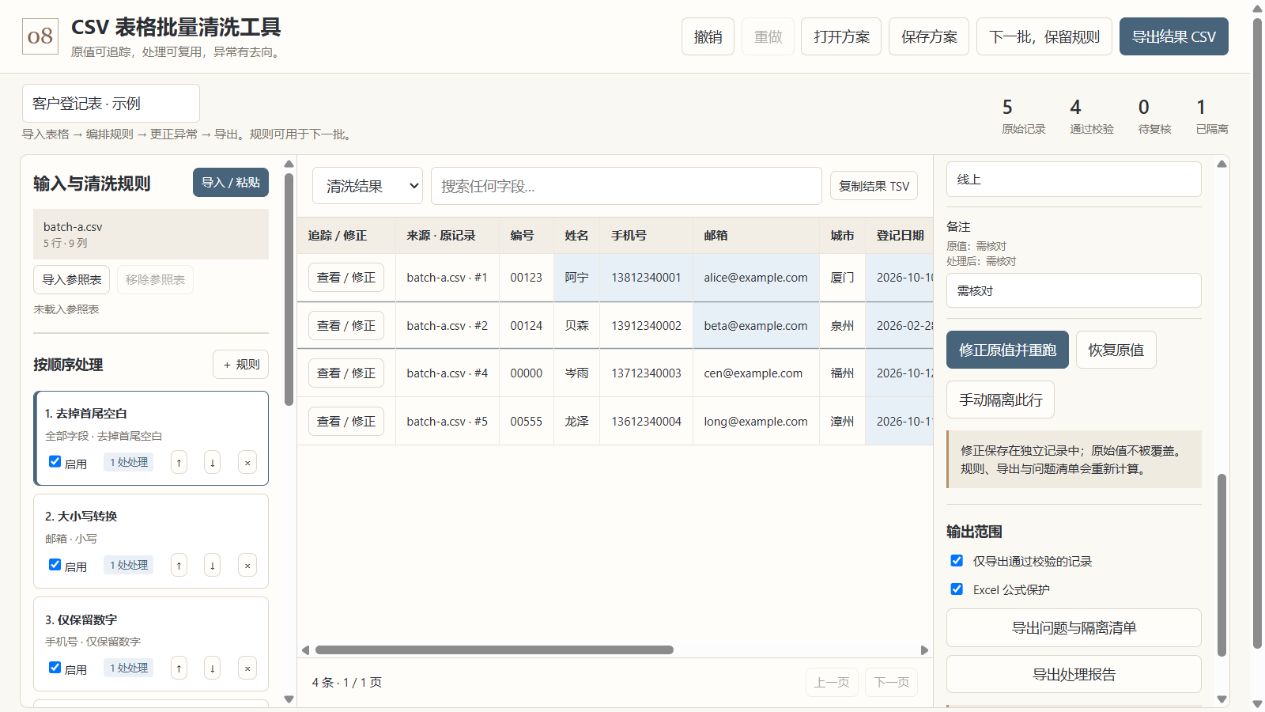Move rule 2 大小写转换 up

179,565
